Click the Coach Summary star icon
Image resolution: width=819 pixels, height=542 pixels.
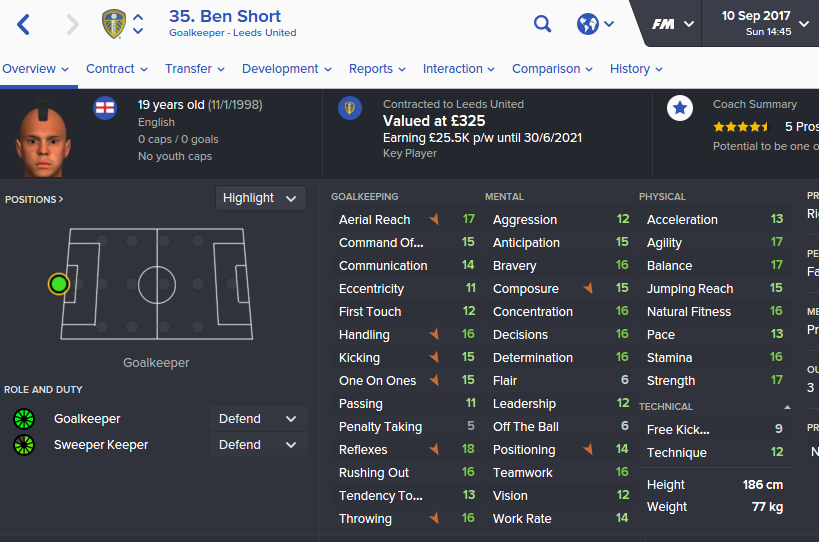coord(680,108)
